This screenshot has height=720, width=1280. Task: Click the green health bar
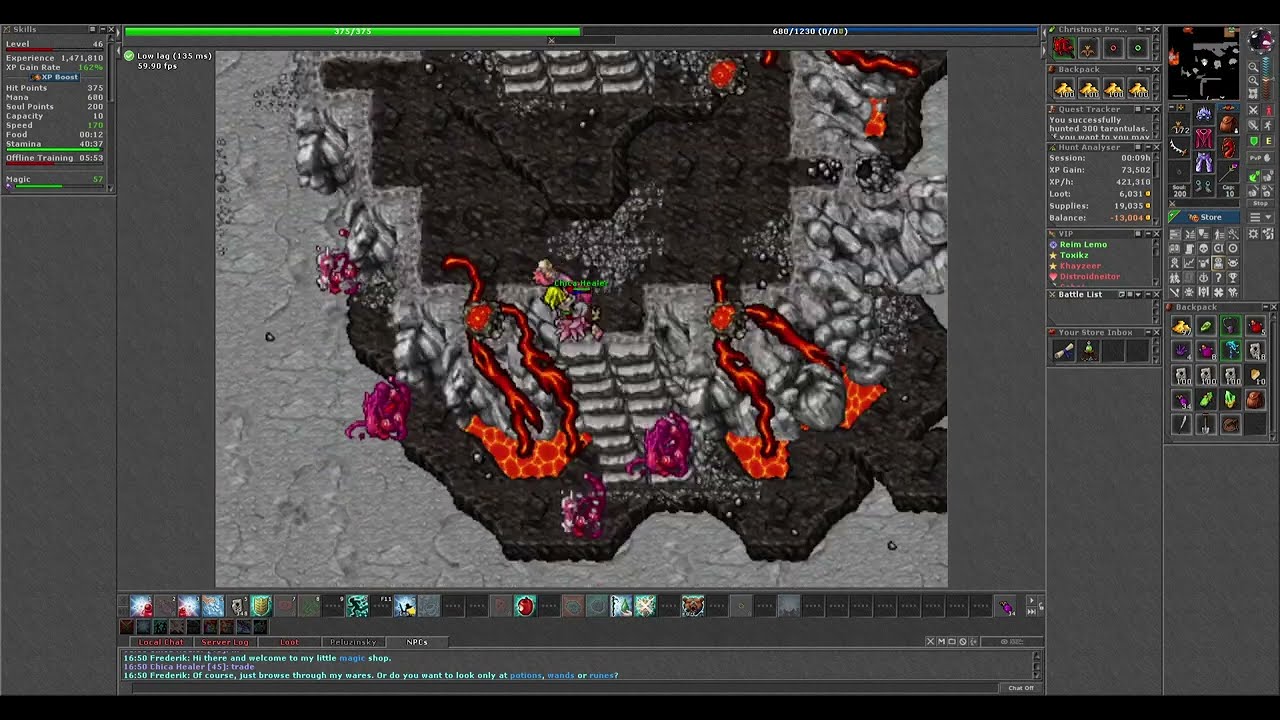[x=352, y=31]
